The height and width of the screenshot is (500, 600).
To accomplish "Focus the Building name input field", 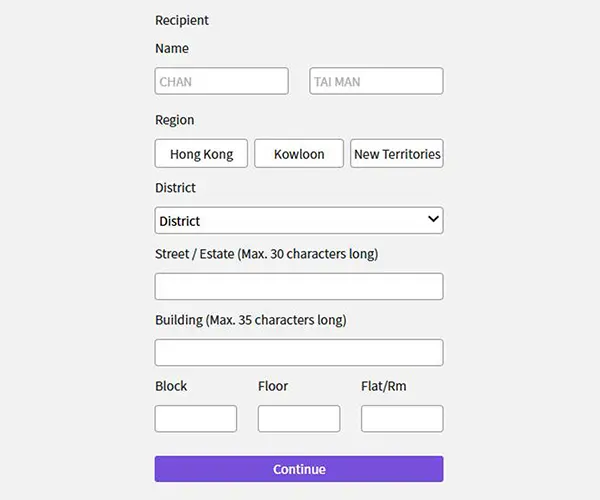I will (299, 353).
